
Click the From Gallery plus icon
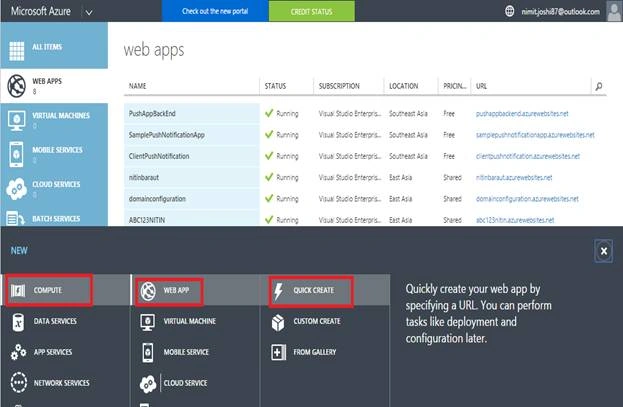278,352
